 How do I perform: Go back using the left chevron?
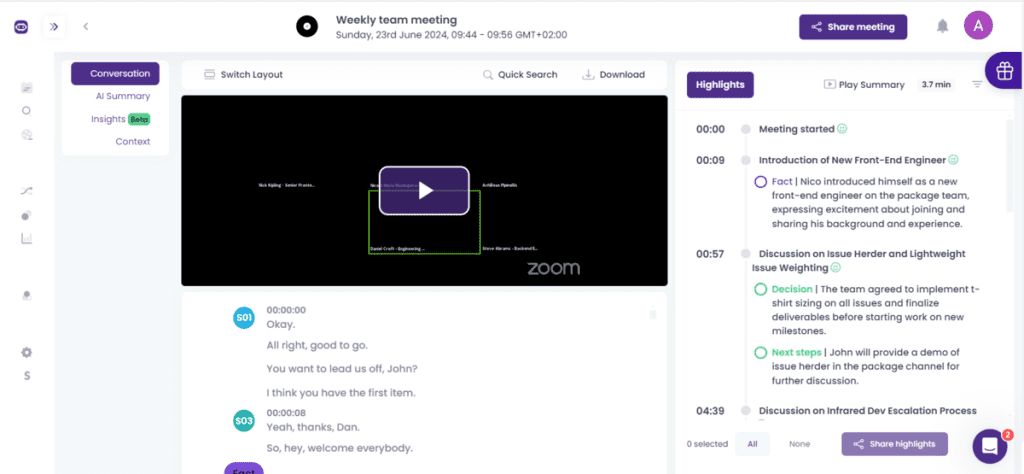point(86,27)
